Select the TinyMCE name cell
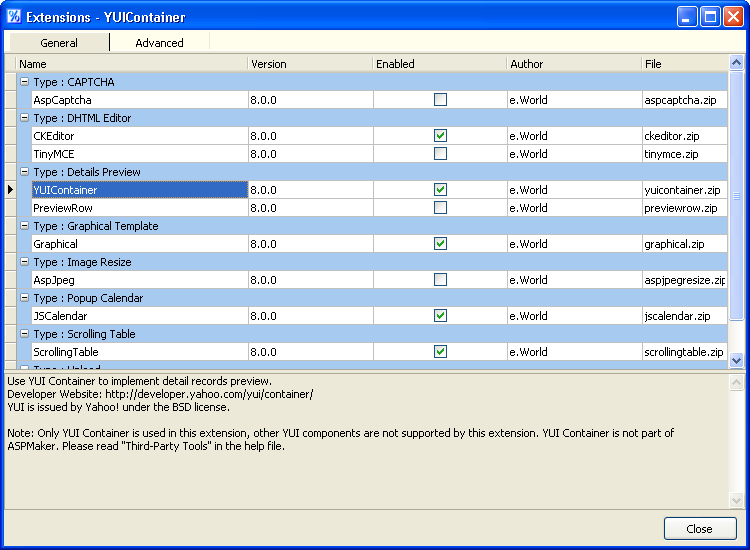 (140, 154)
